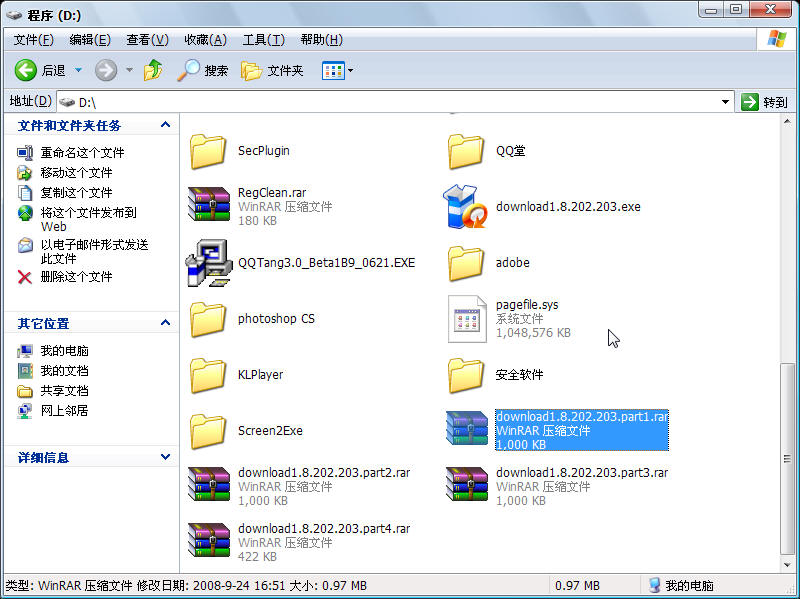Click 以电子邮件形式发送此文件 link
Viewport: 800px width, 599px height.
[94, 252]
